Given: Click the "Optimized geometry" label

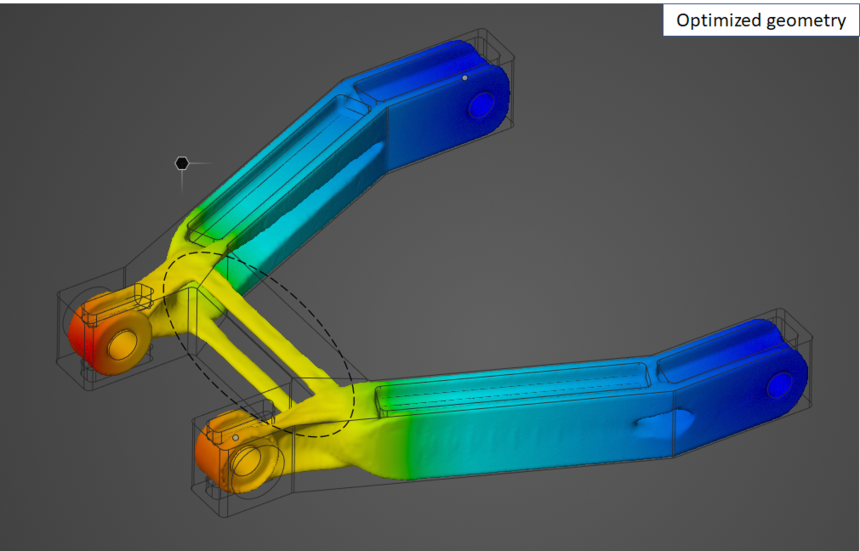Looking at the screenshot, I should 761,20.
